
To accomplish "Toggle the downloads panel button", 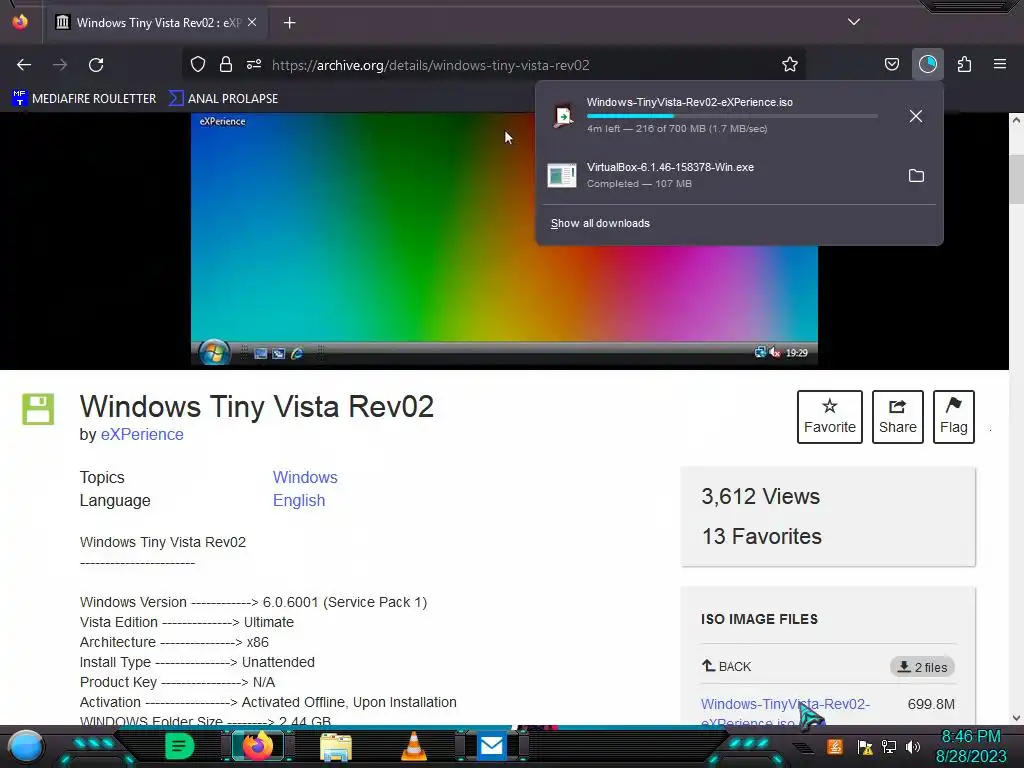I will pos(927,64).
